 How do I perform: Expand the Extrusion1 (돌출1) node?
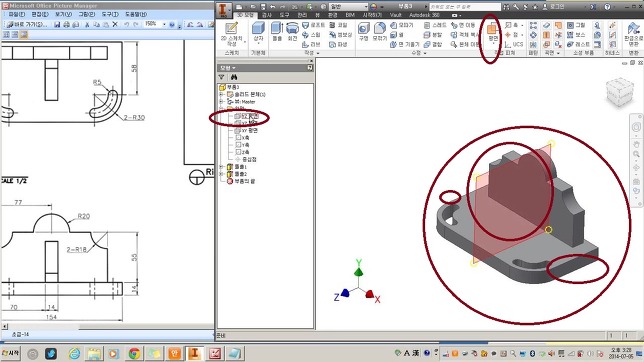click(221, 167)
